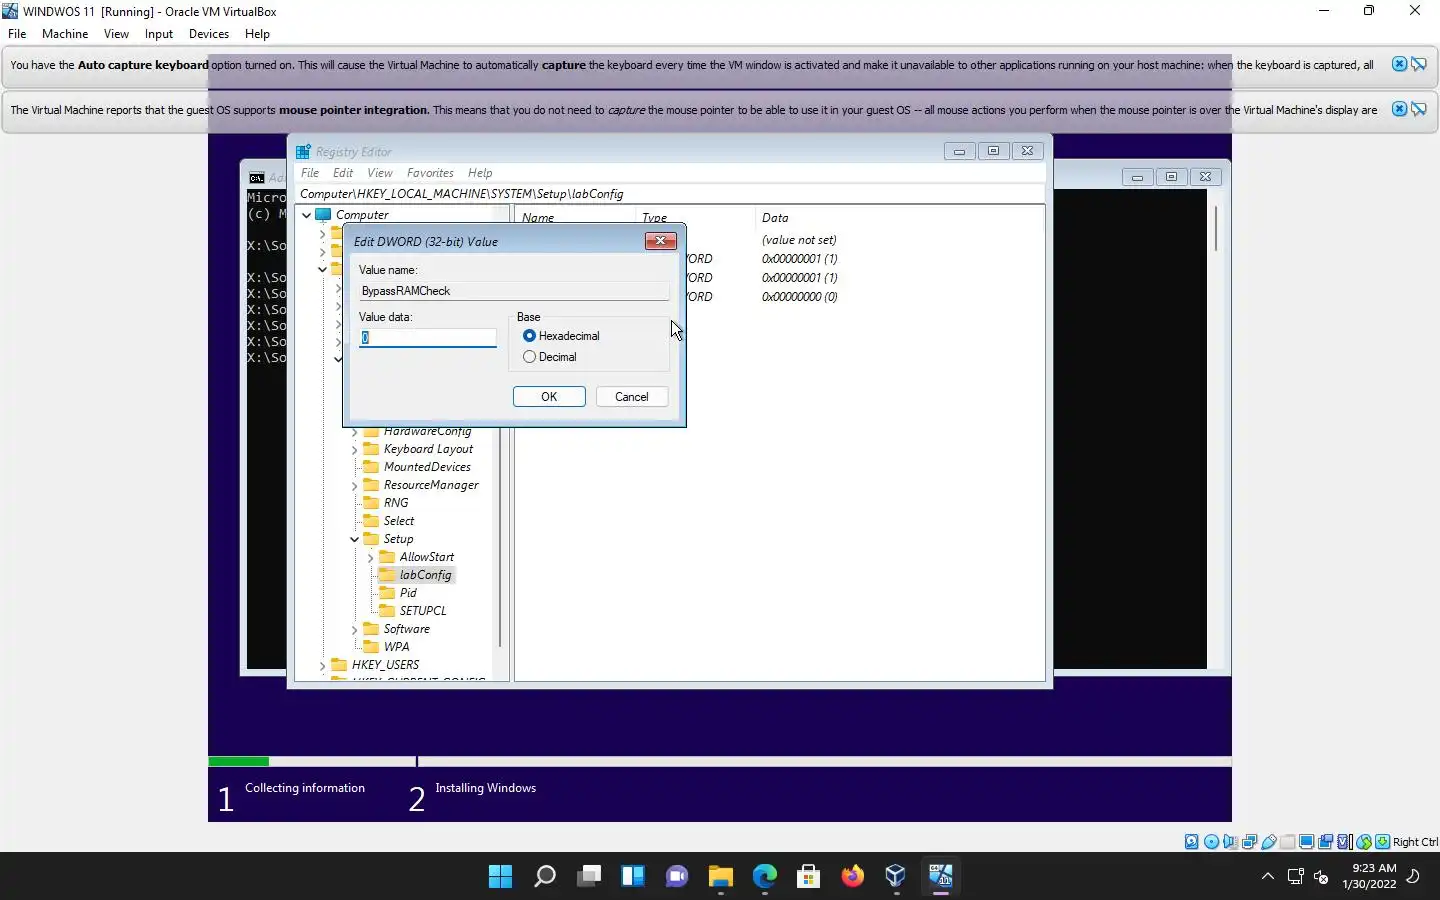This screenshot has height=900, width=1440.
Task: Select the SETUPCL key
Action: (422, 611)
